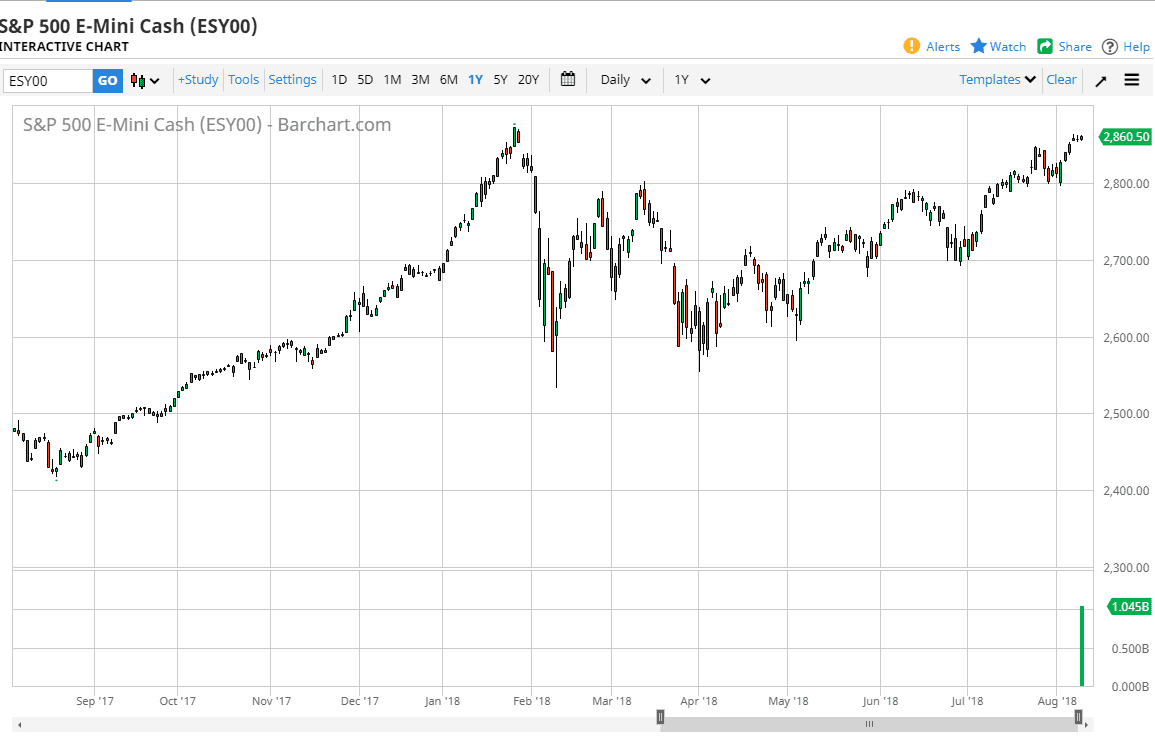Expand the Daily frequency dropdown

click(626, 80)
